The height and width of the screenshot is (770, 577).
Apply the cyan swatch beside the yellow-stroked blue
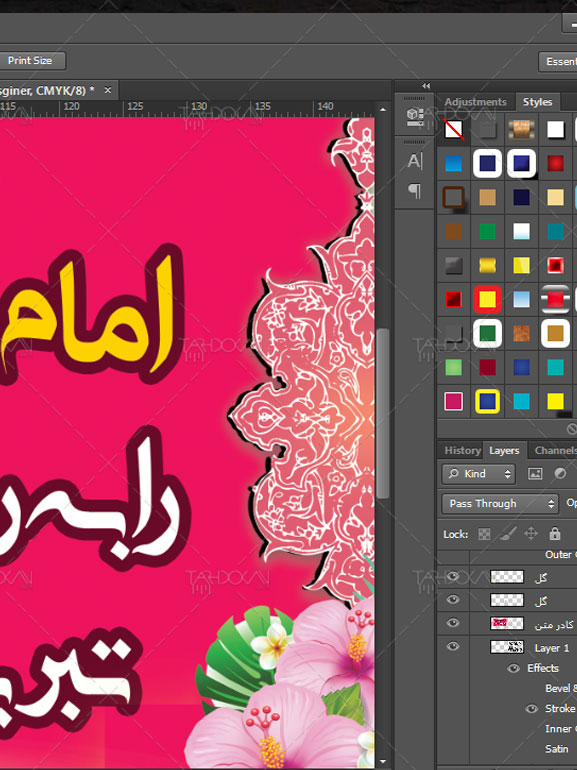[x=521, y=401]
